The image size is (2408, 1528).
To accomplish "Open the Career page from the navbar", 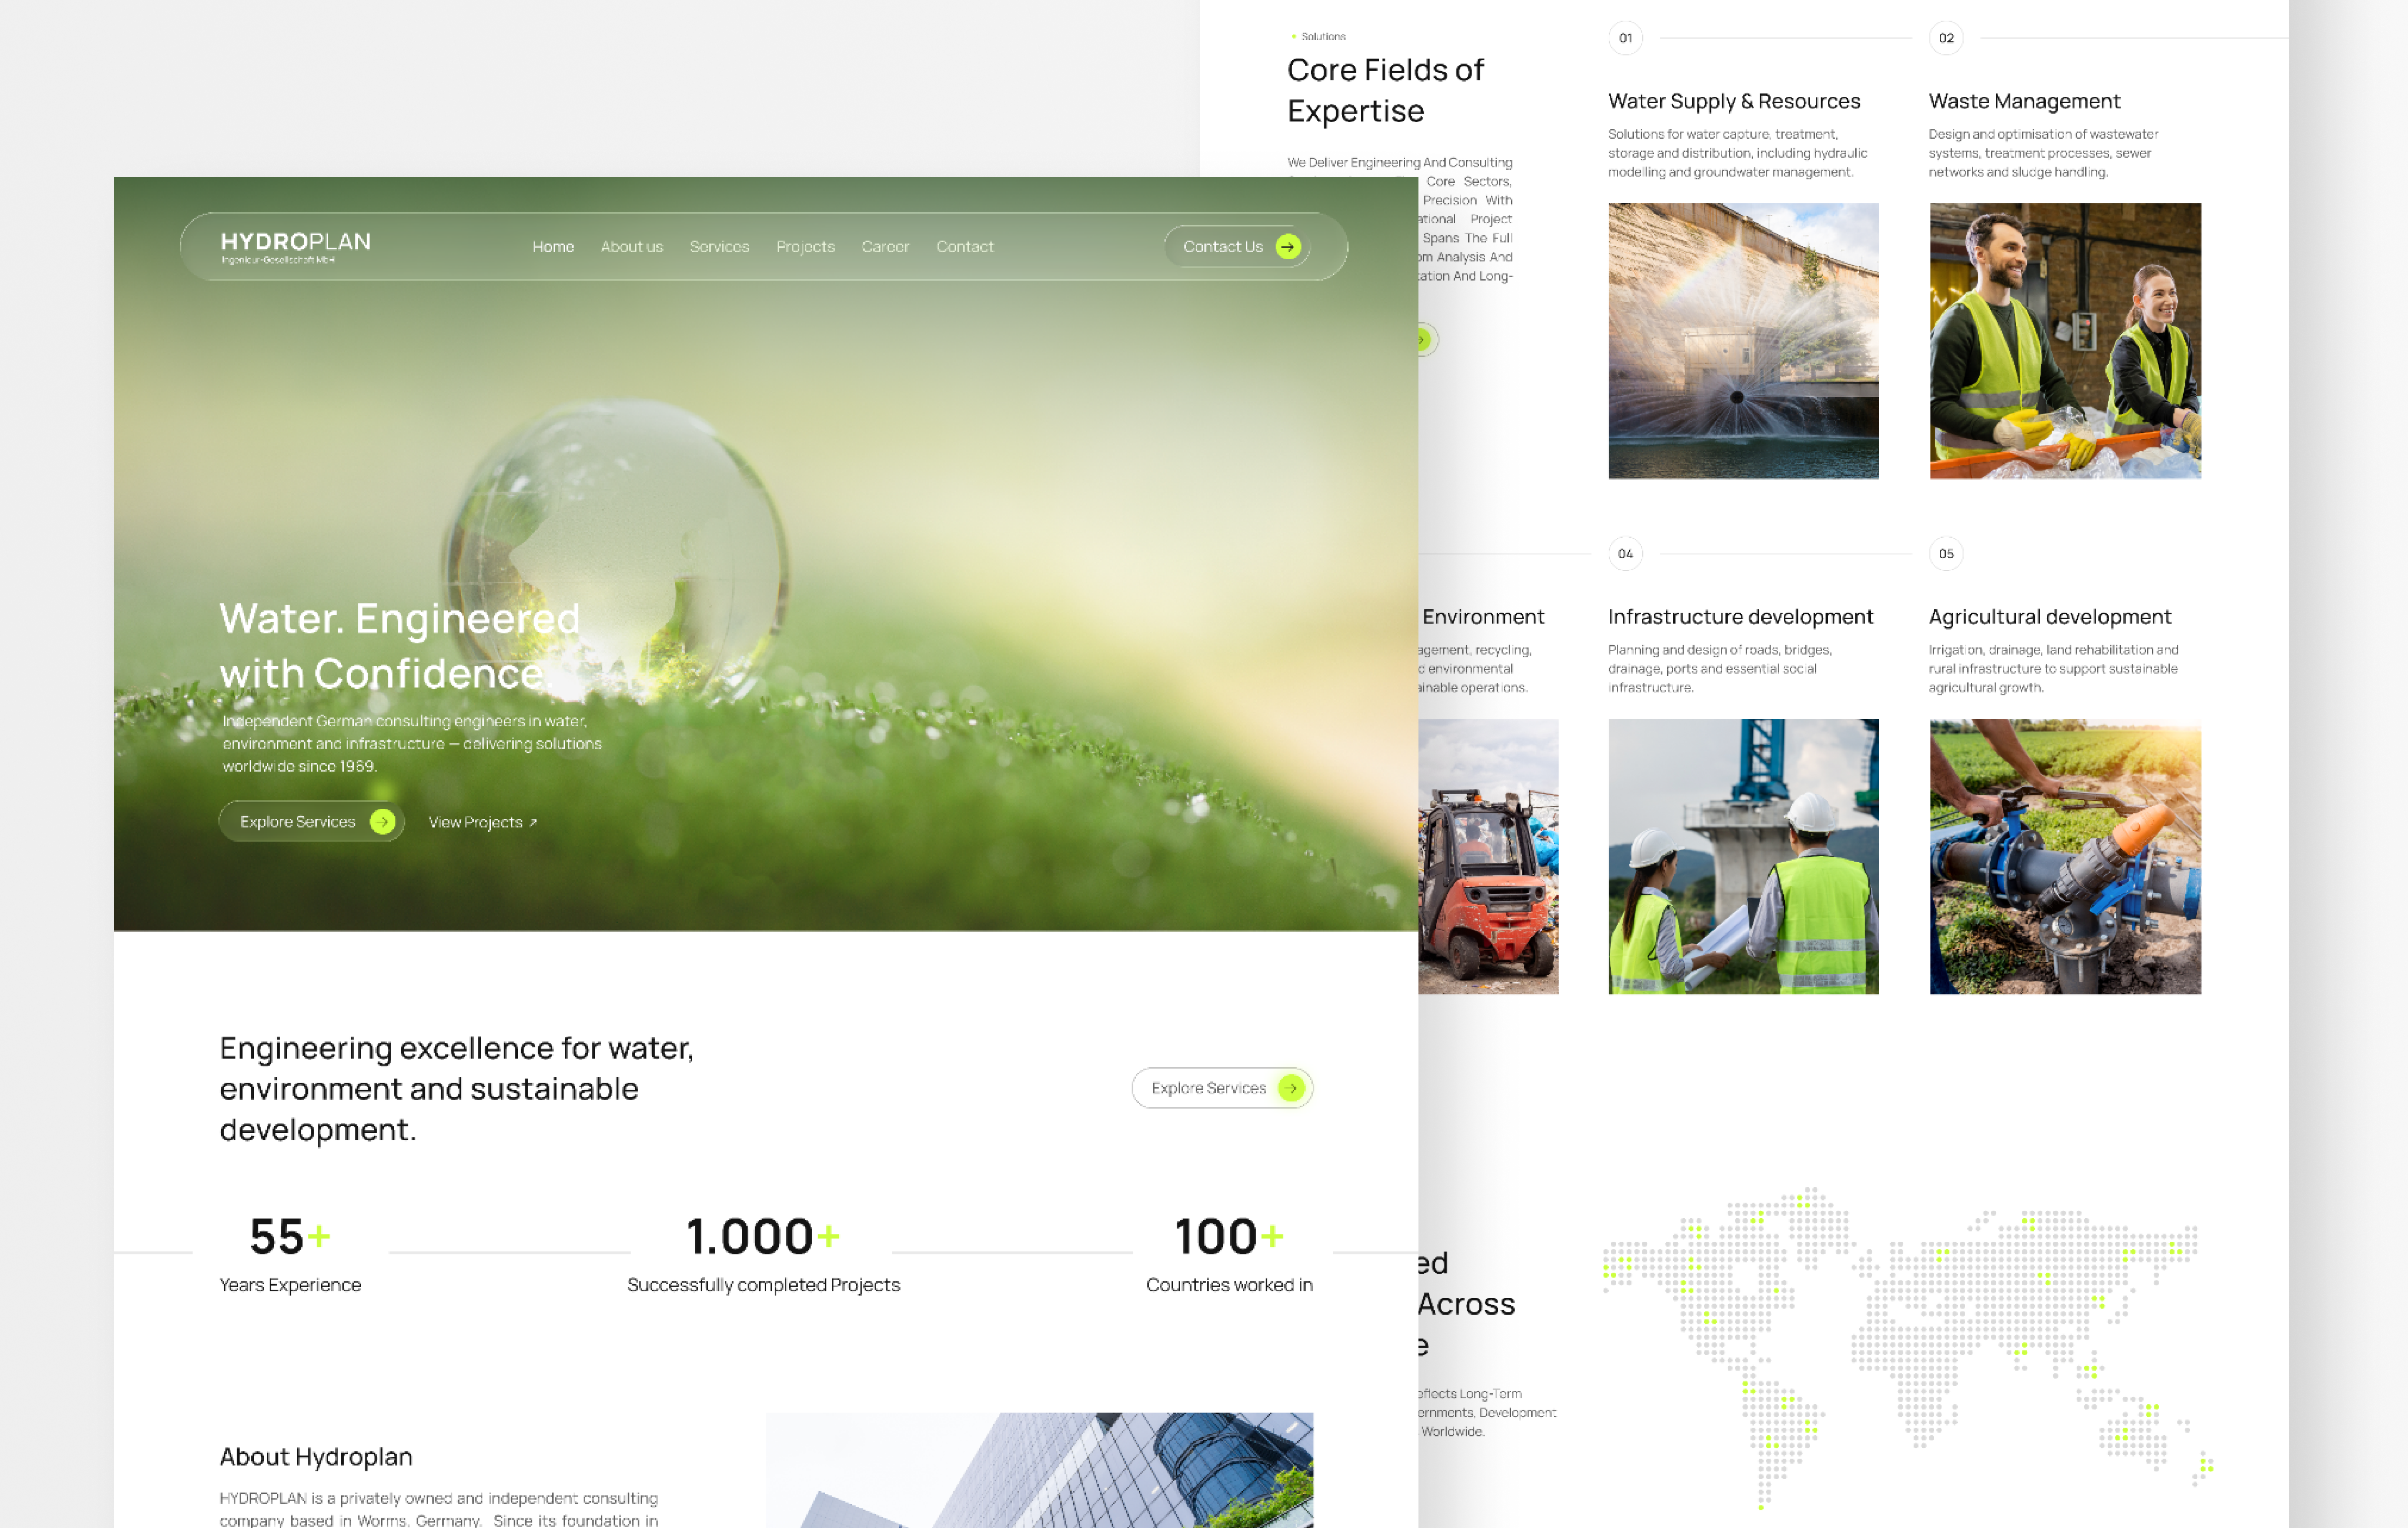I will (x=885, y=246).
